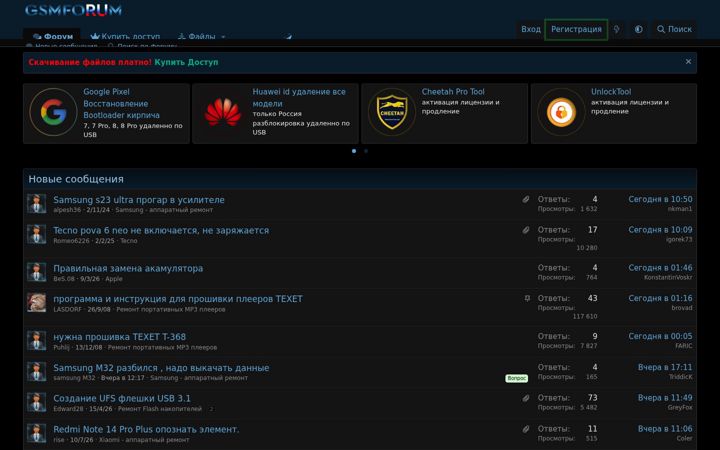720x450 pixels.
Task: Click the Регистрация button
Action: (x=576, y=29)
